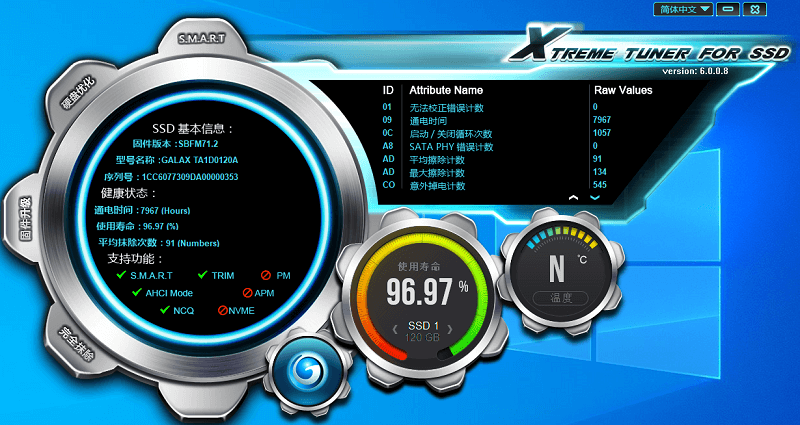Click the SSD 1 drive label
The height and width of the screenshot is (425, 800).
[423, 326]
